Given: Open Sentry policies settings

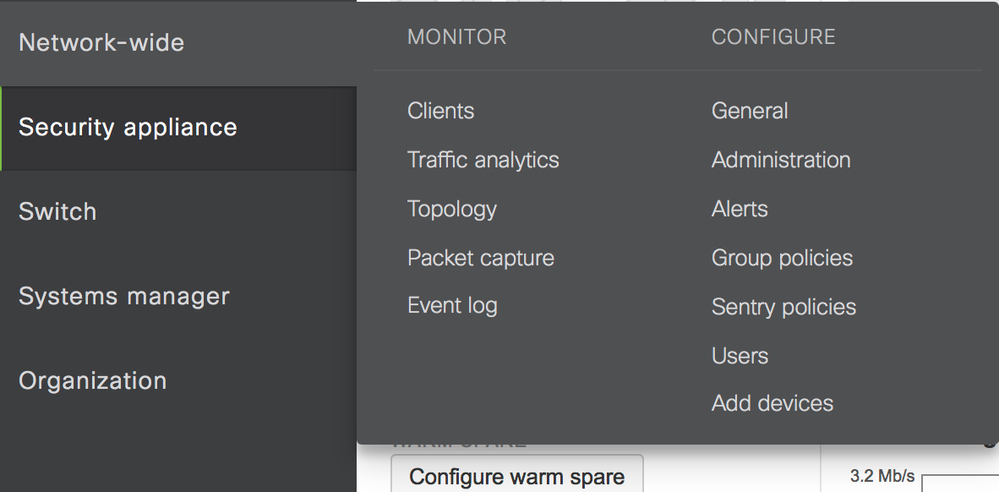Looking at the screenshot, I should point(784,307).
